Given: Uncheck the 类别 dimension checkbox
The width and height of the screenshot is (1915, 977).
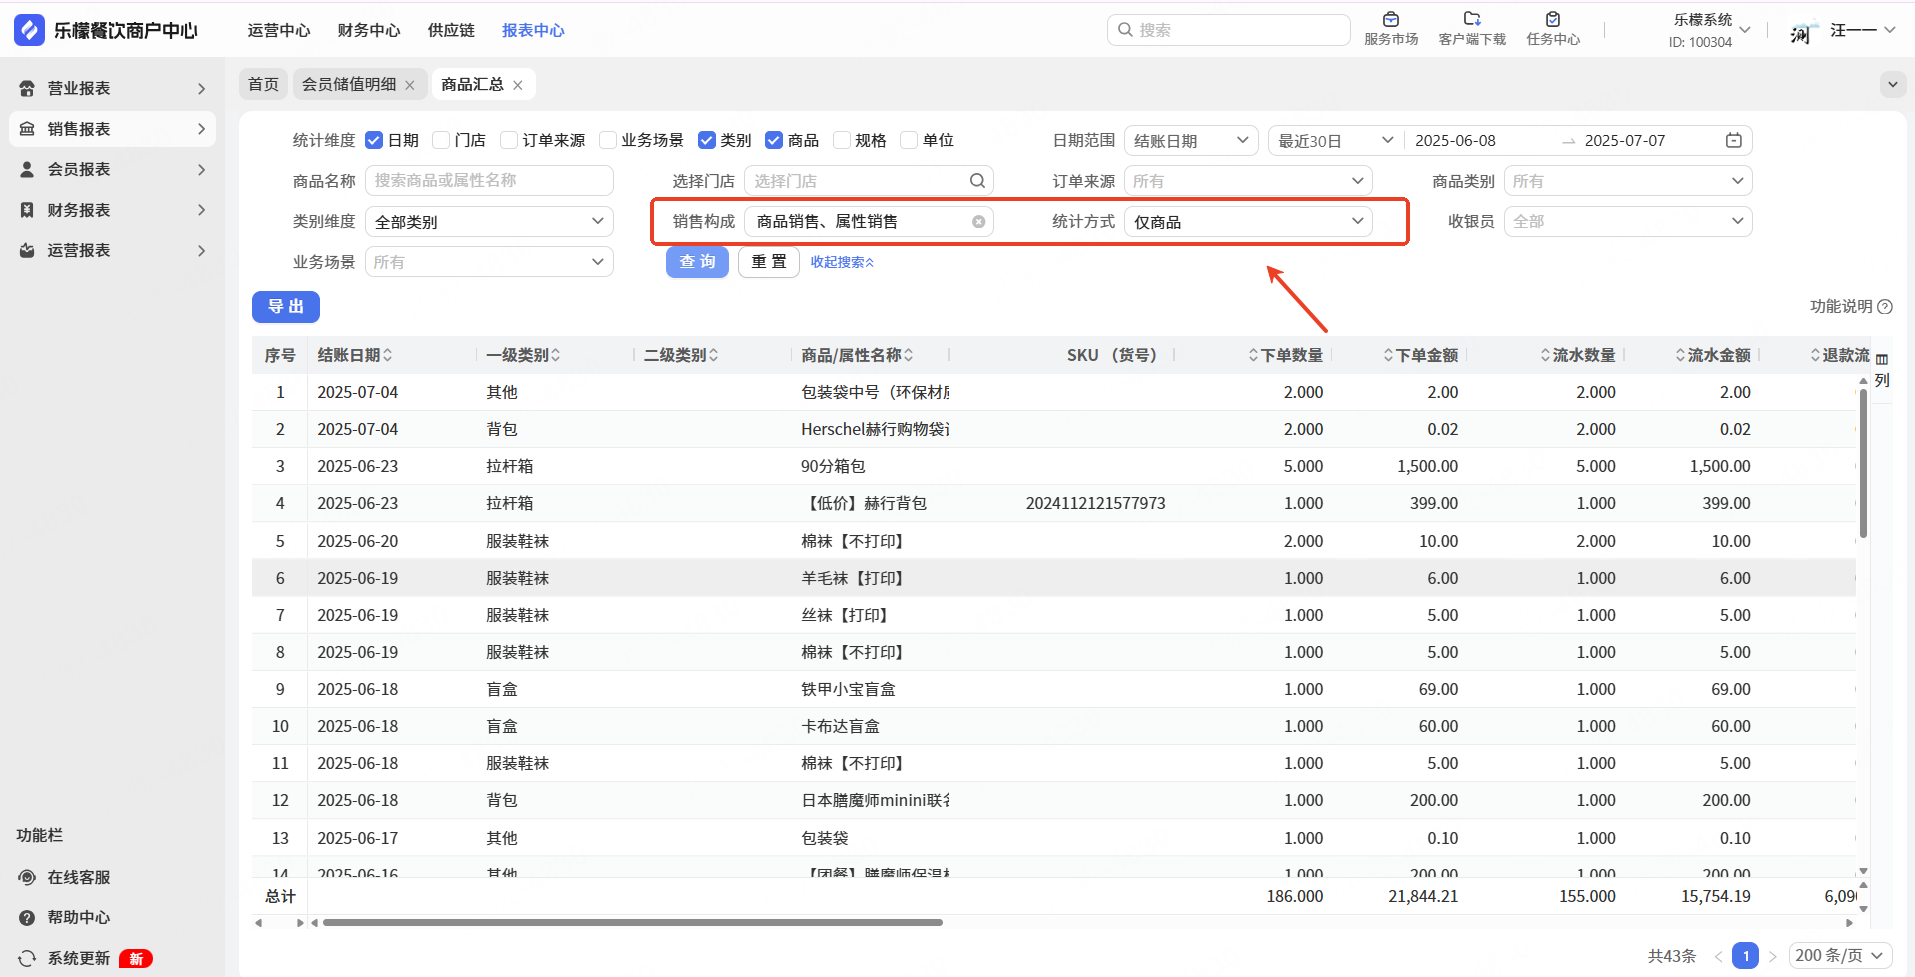Looking at the screenshot, I should tap(707, 140).
